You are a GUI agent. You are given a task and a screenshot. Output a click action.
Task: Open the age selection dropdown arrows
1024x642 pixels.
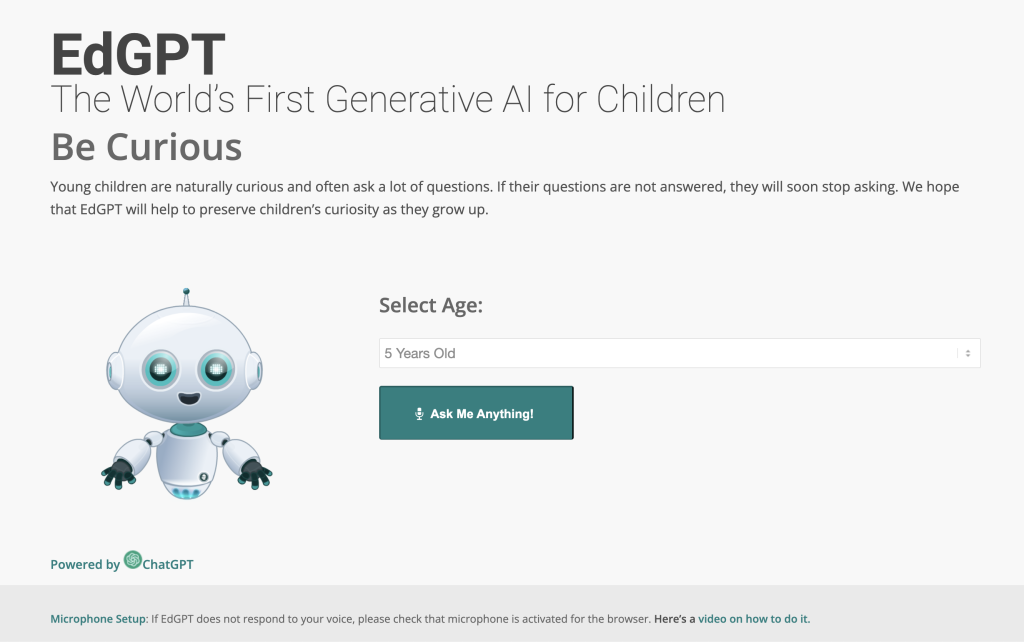(968, 353)
